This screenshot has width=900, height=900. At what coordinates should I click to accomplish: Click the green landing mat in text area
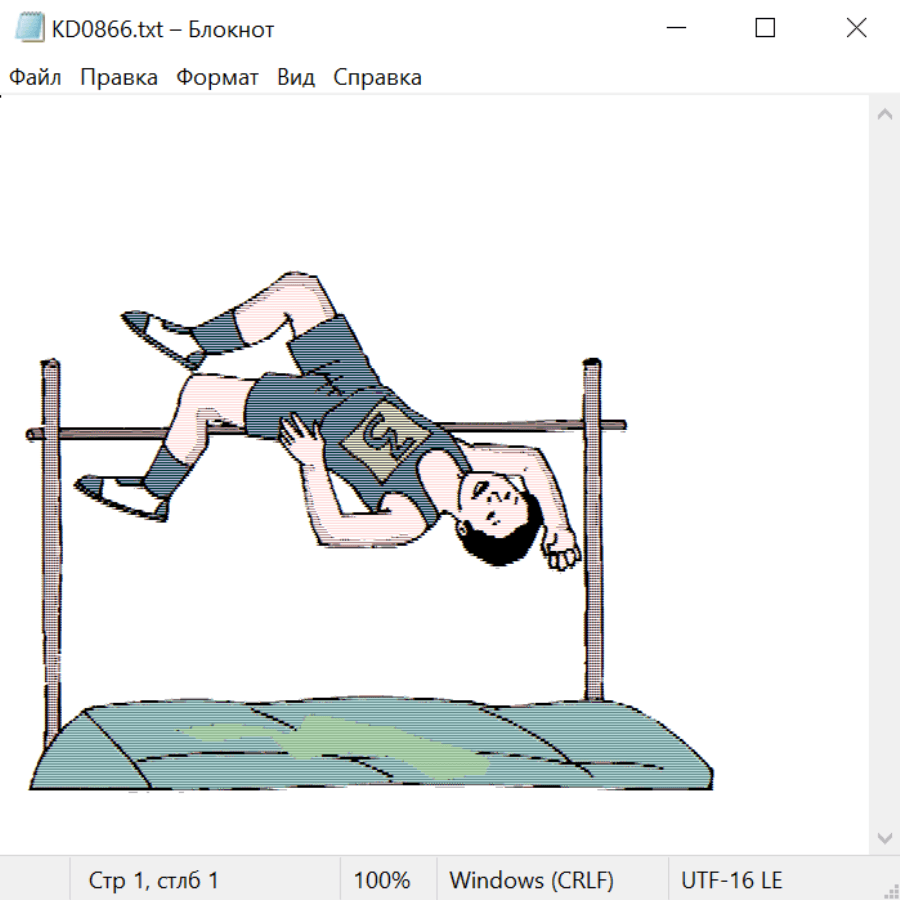(371, 744)
